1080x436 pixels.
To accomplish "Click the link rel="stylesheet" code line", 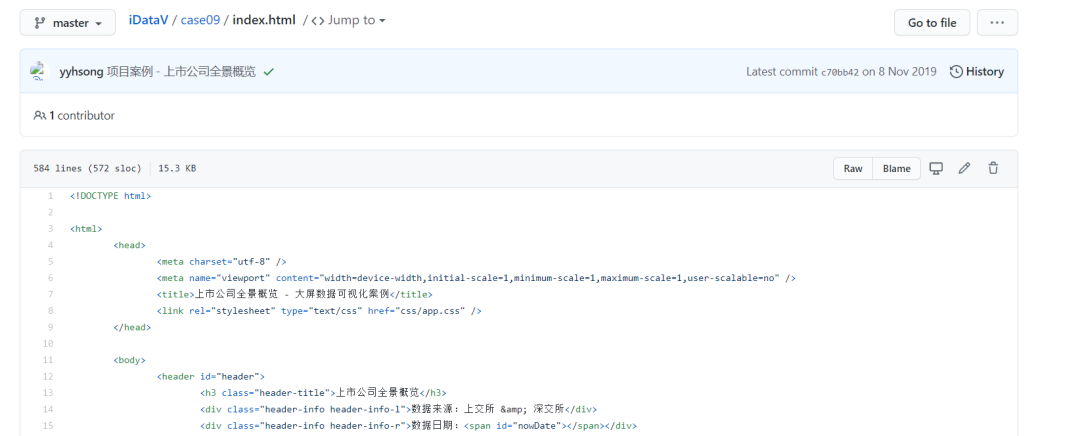I will 319,311.
